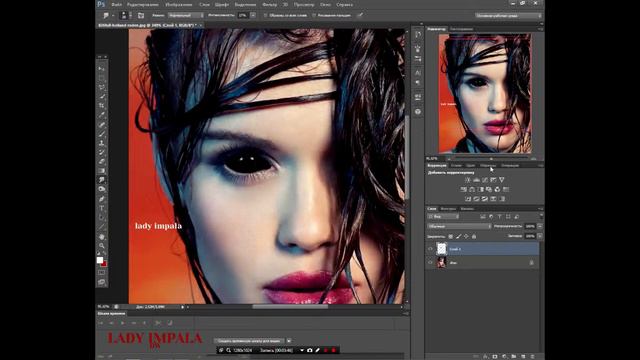Add a Levels adjustment layer
640x360 pixels.
(476, 180)
